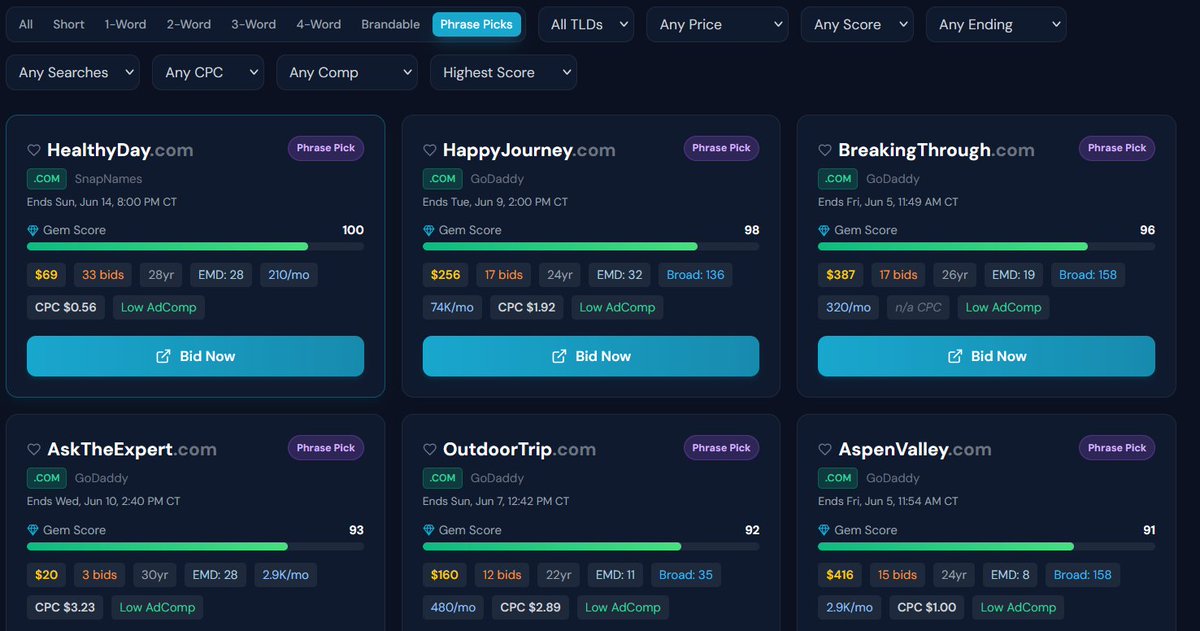Favorite BreakingThrough.com with the heart icon
The width and height of the screenshot is (1200, 631).
[x=825, y=150]
